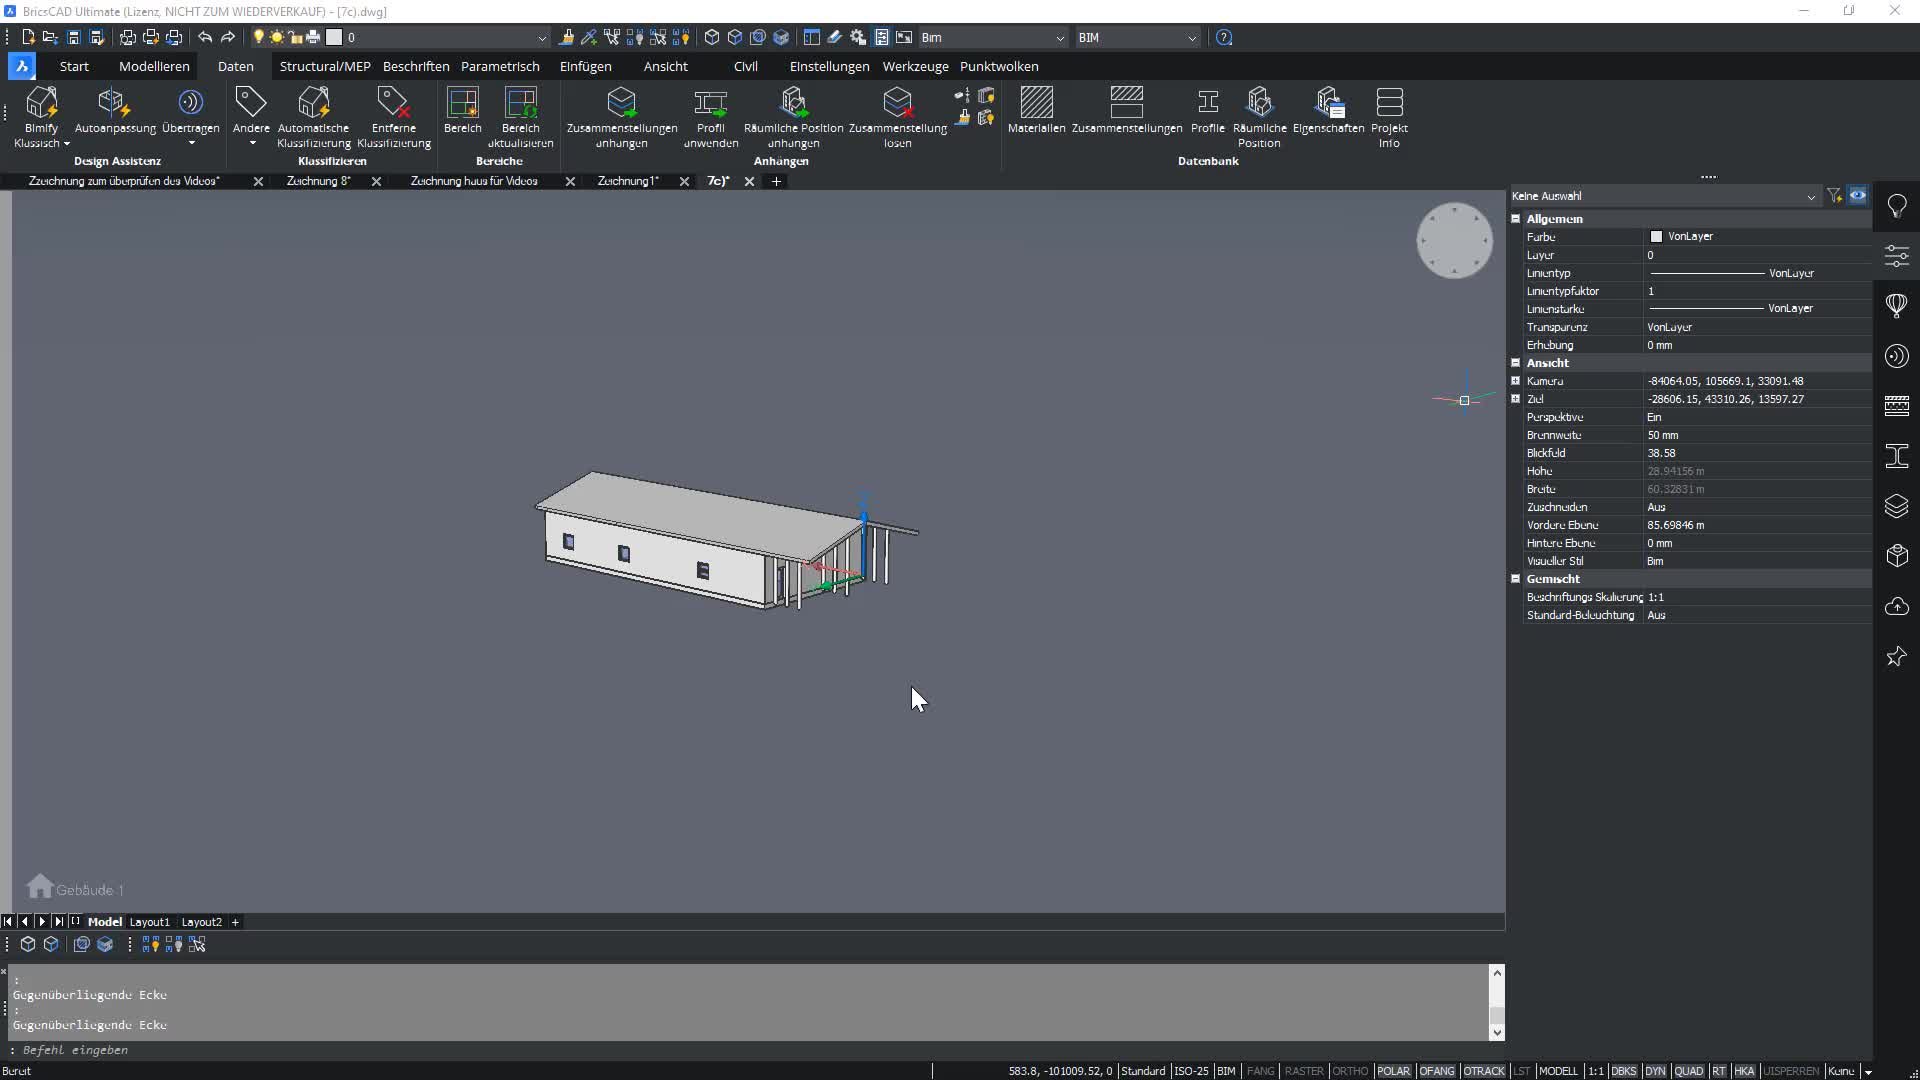Click the Bimify Klassisch tool
The height and width of the screenshot is (1080, 1920).
pos(41,117)
